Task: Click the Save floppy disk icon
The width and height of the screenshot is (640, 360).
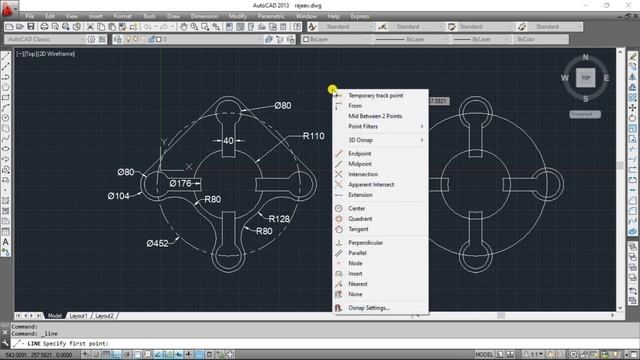Action: [31, 27]
